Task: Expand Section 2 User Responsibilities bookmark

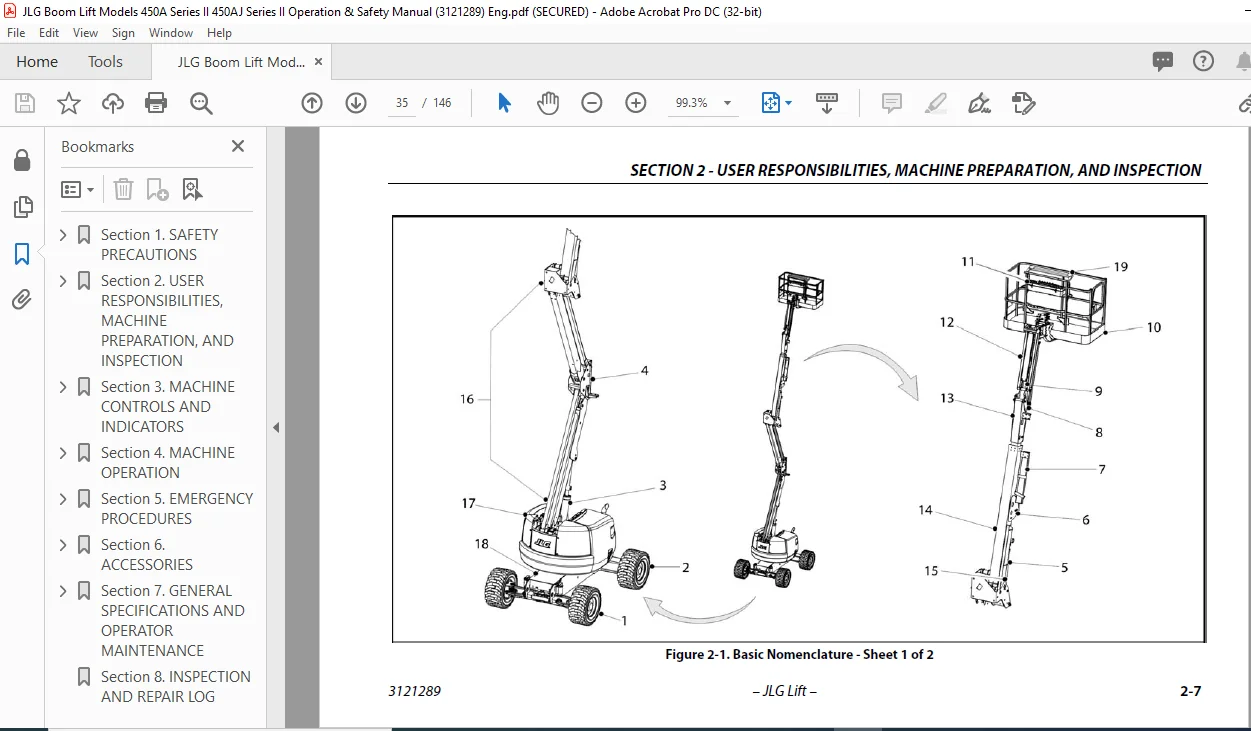Action: tap(64, 281)
